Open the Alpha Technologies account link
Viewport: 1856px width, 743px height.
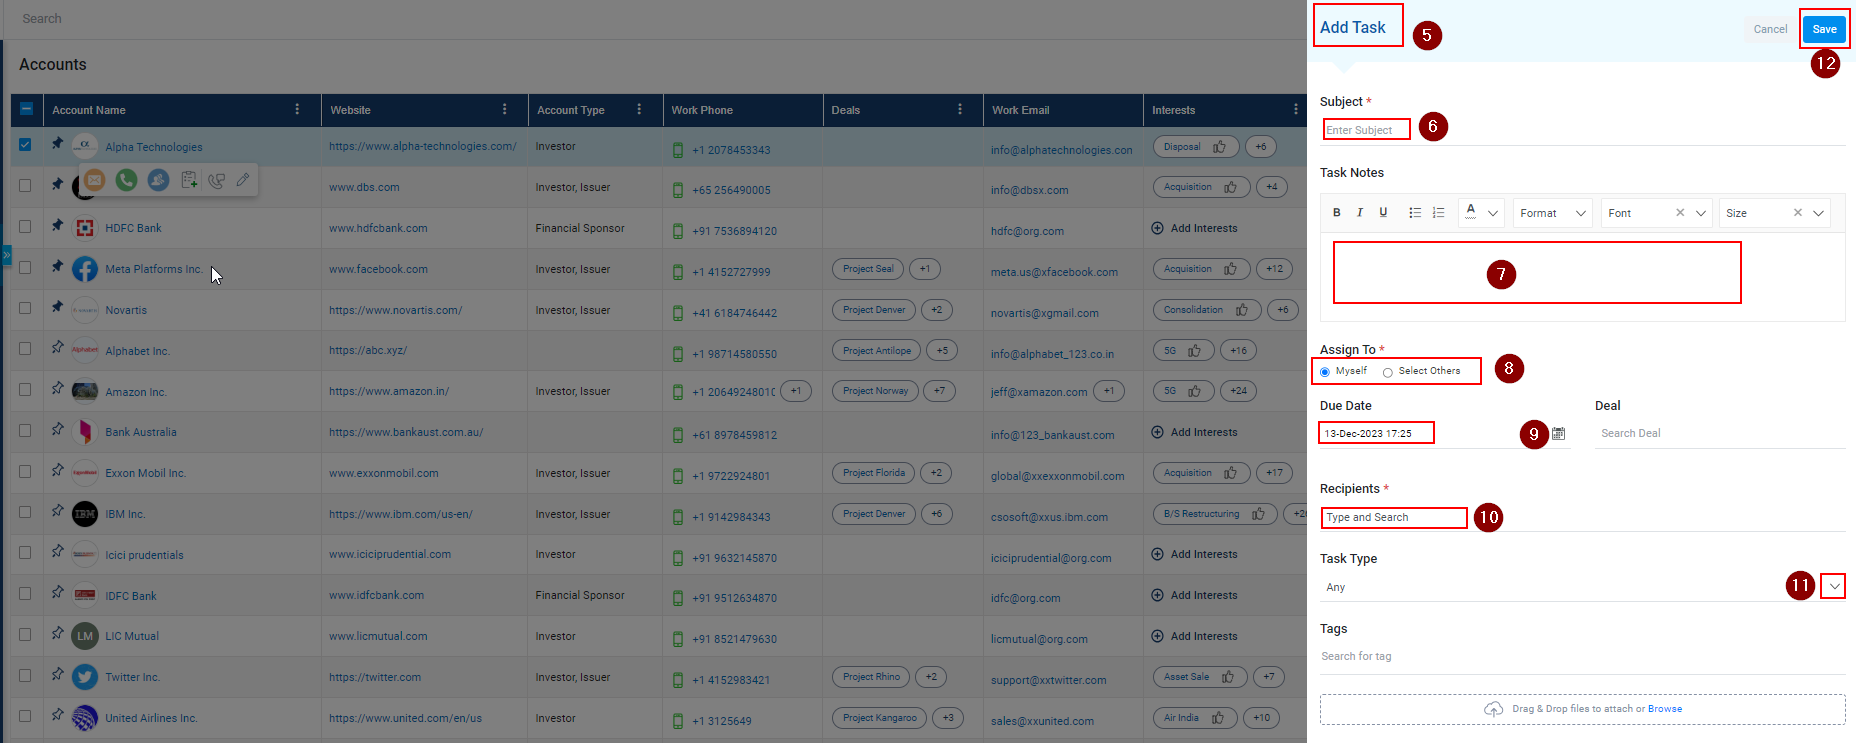(x=154, y=147)
